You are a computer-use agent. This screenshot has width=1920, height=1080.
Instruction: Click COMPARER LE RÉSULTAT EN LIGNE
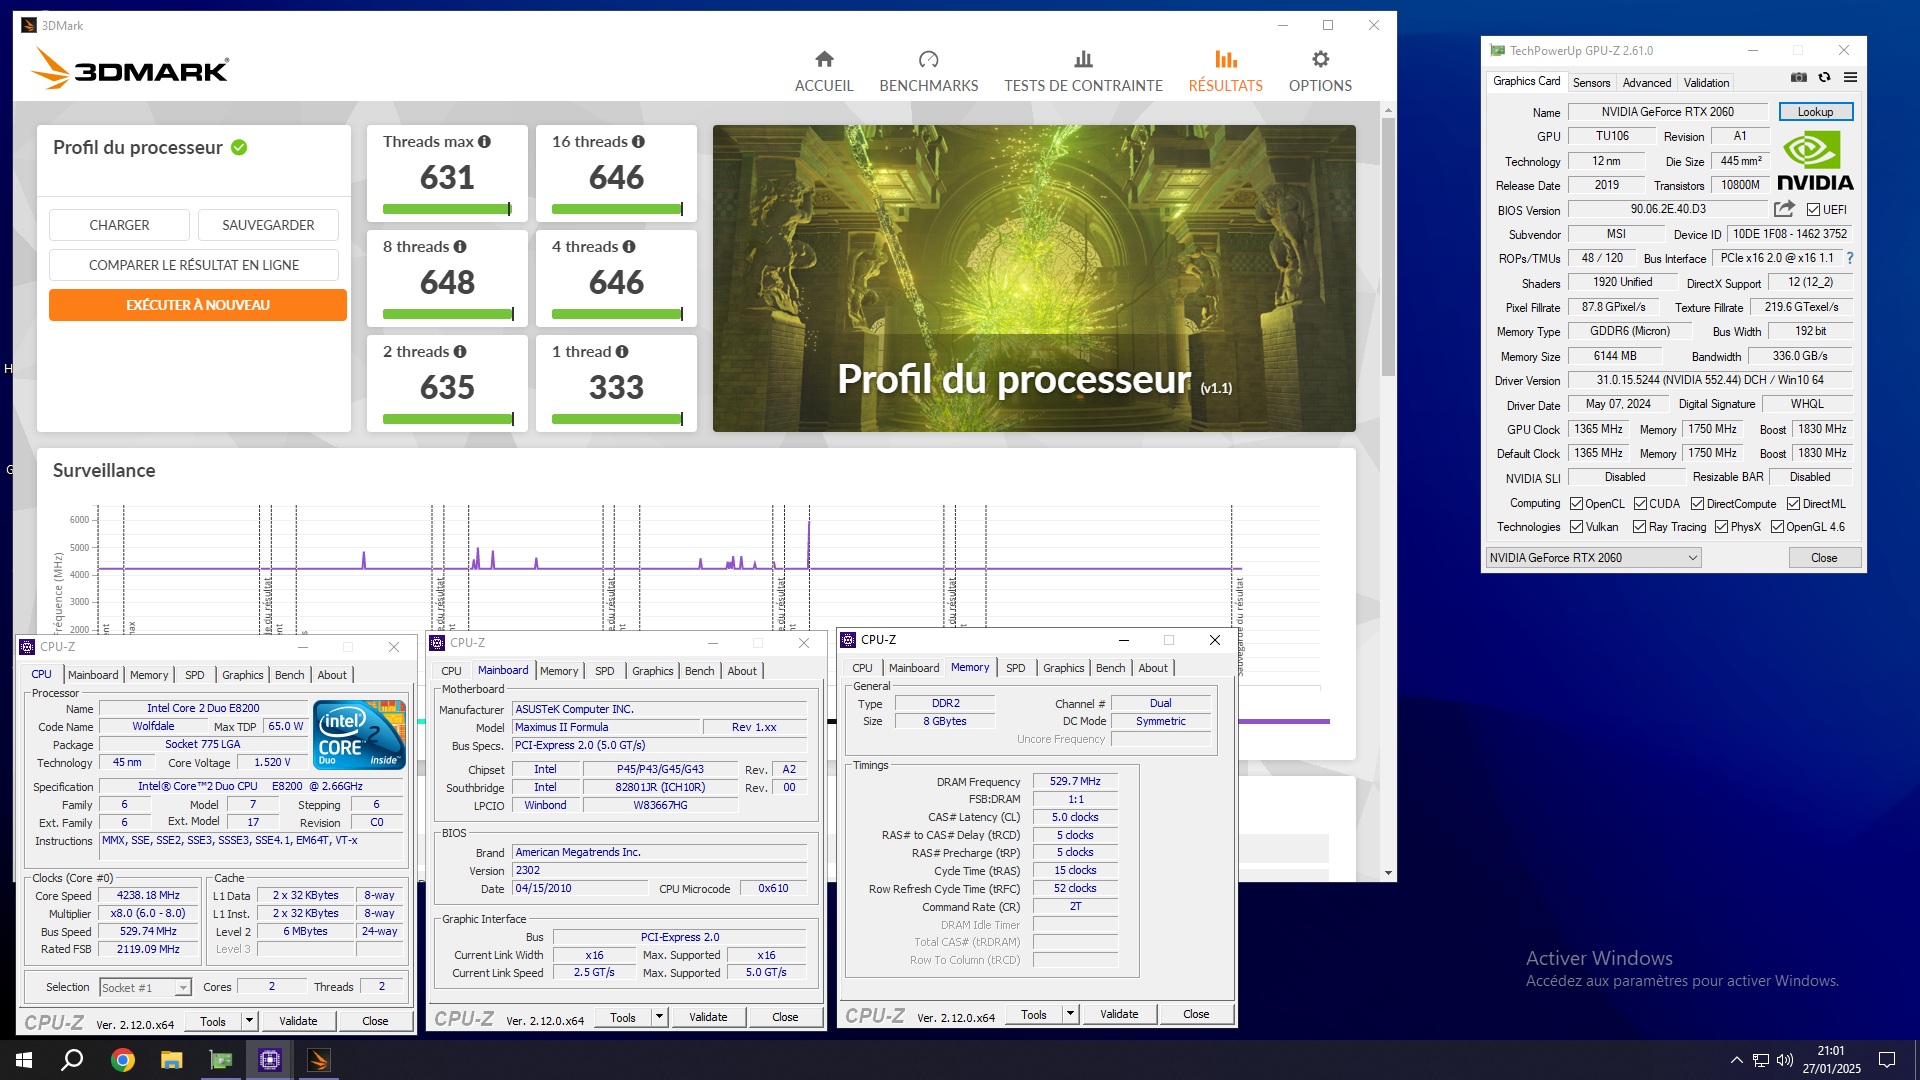pos(194,265)
